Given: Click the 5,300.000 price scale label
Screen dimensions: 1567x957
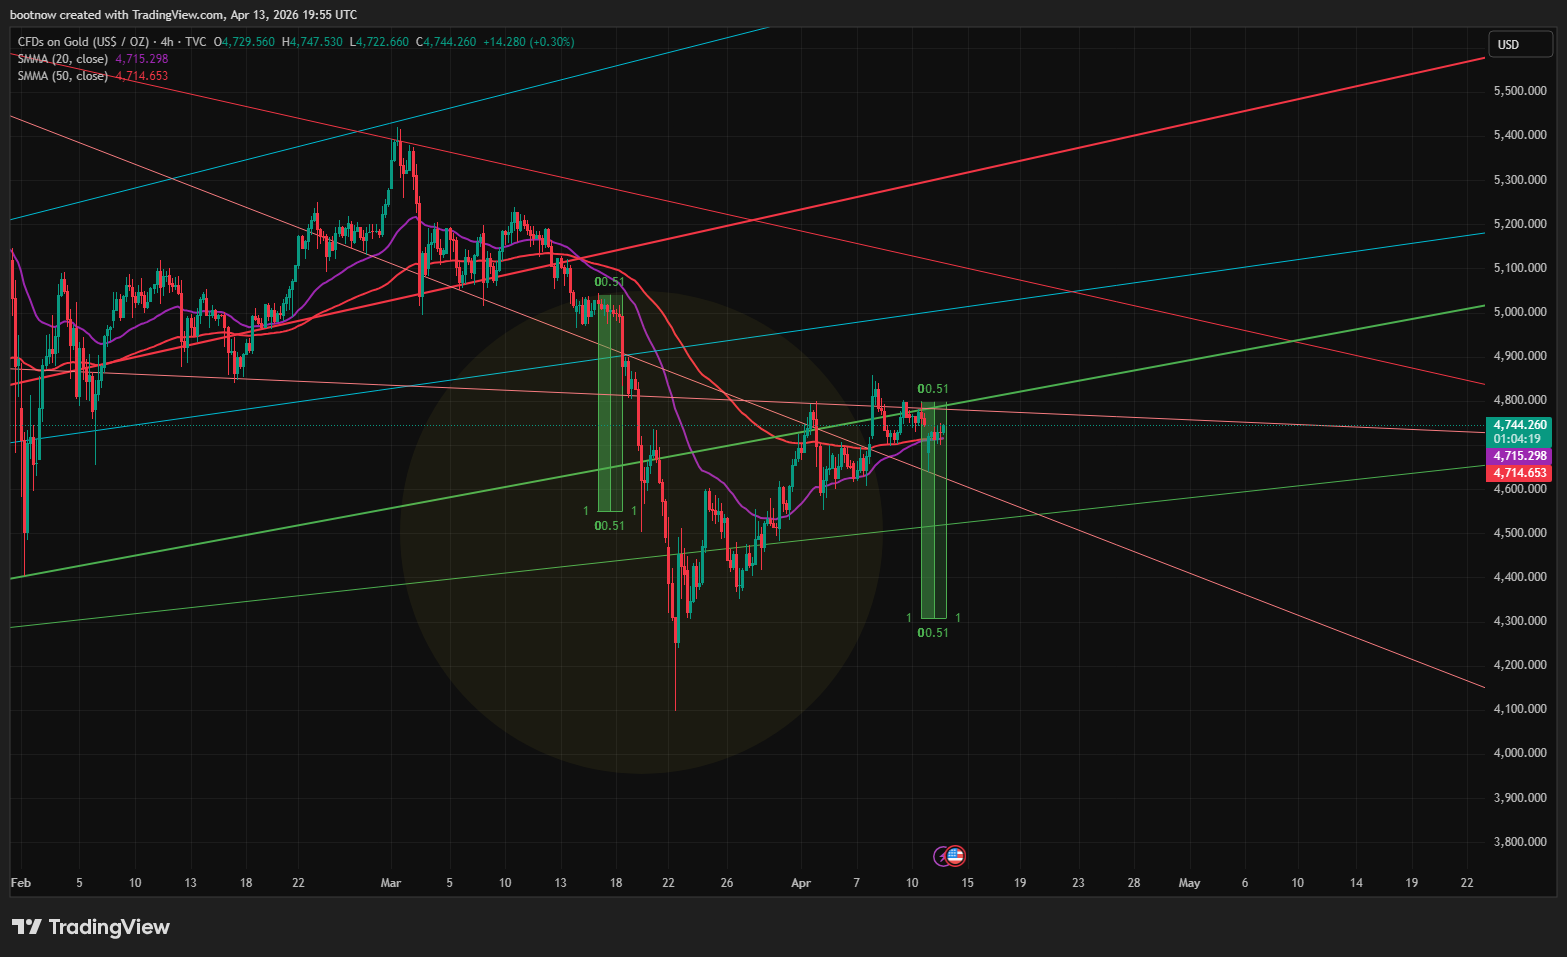Looking at the screenshot, I should tap(1520, 180).
